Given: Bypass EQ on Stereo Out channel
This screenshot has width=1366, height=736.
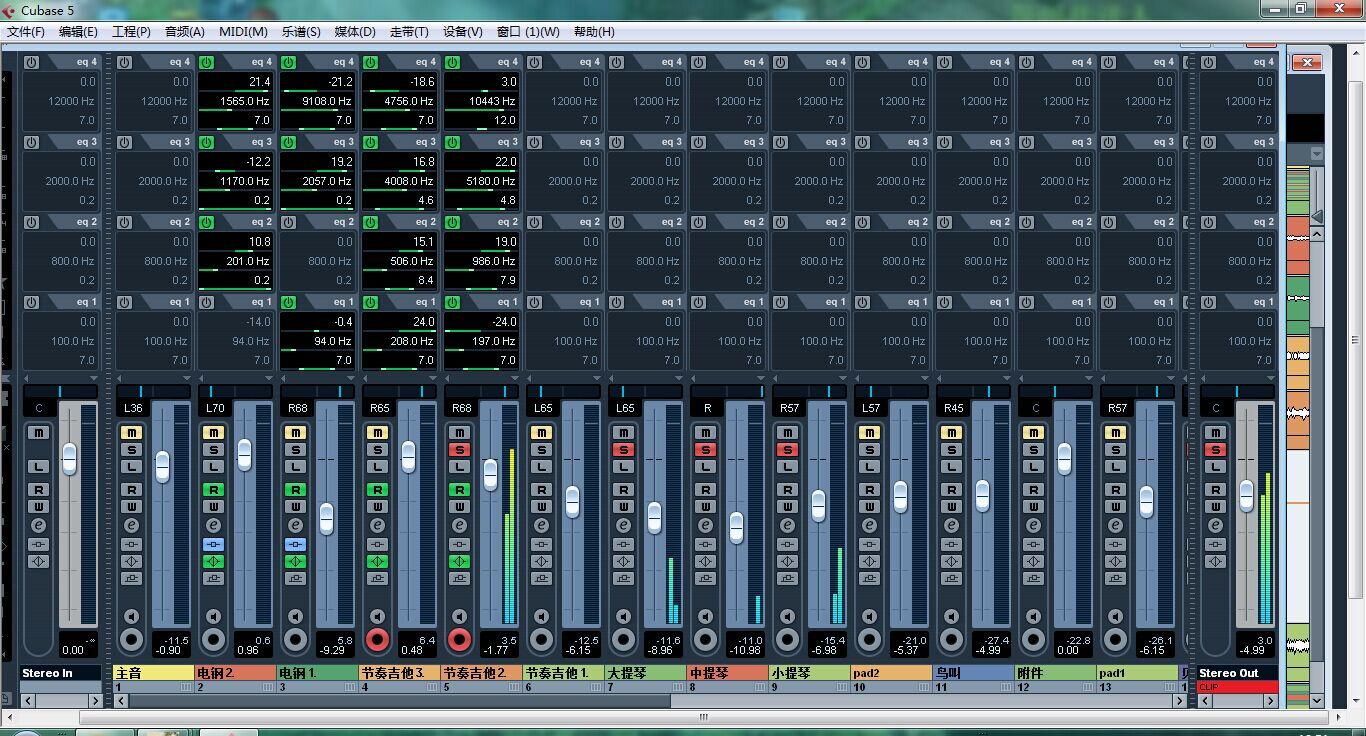Looking at the screenshot, I should pos(1215,561).
